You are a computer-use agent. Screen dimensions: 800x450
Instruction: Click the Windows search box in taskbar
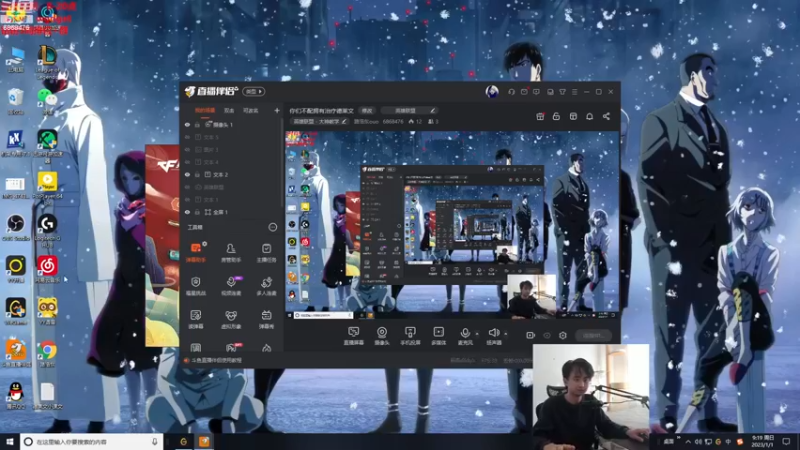click(92, 442)
